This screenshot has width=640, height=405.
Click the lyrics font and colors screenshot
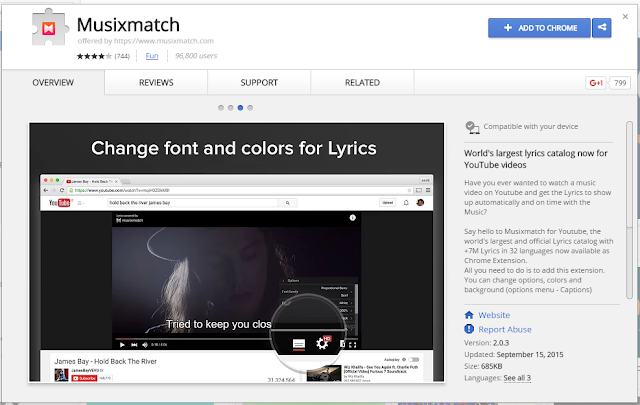[x=236, y=252]
